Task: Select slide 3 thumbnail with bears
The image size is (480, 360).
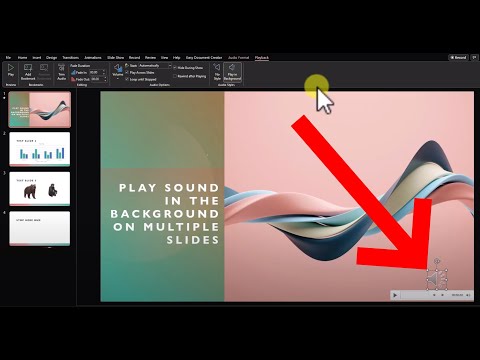Action: tap(40, 189)
